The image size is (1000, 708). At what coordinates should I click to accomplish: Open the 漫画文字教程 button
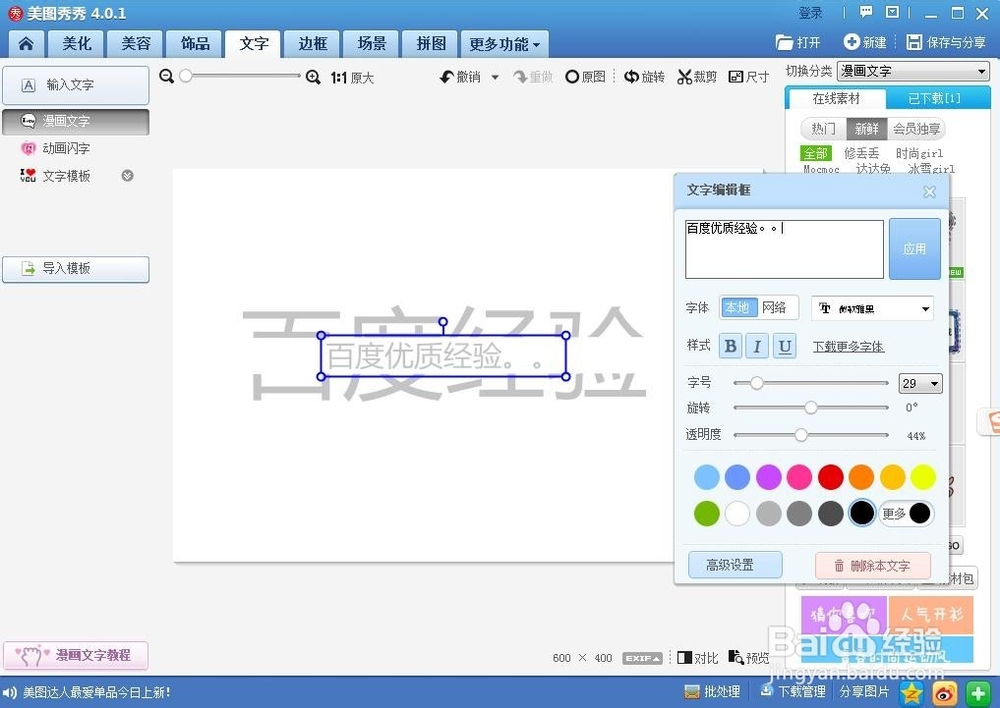coord(75,655)
